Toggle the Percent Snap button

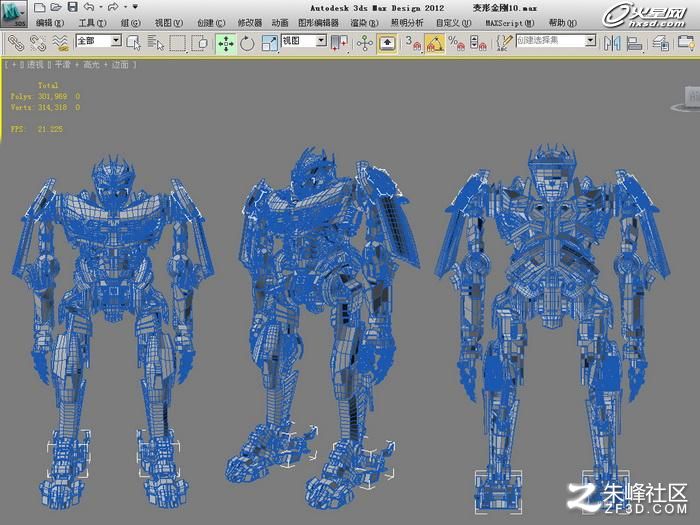[456, 43]
